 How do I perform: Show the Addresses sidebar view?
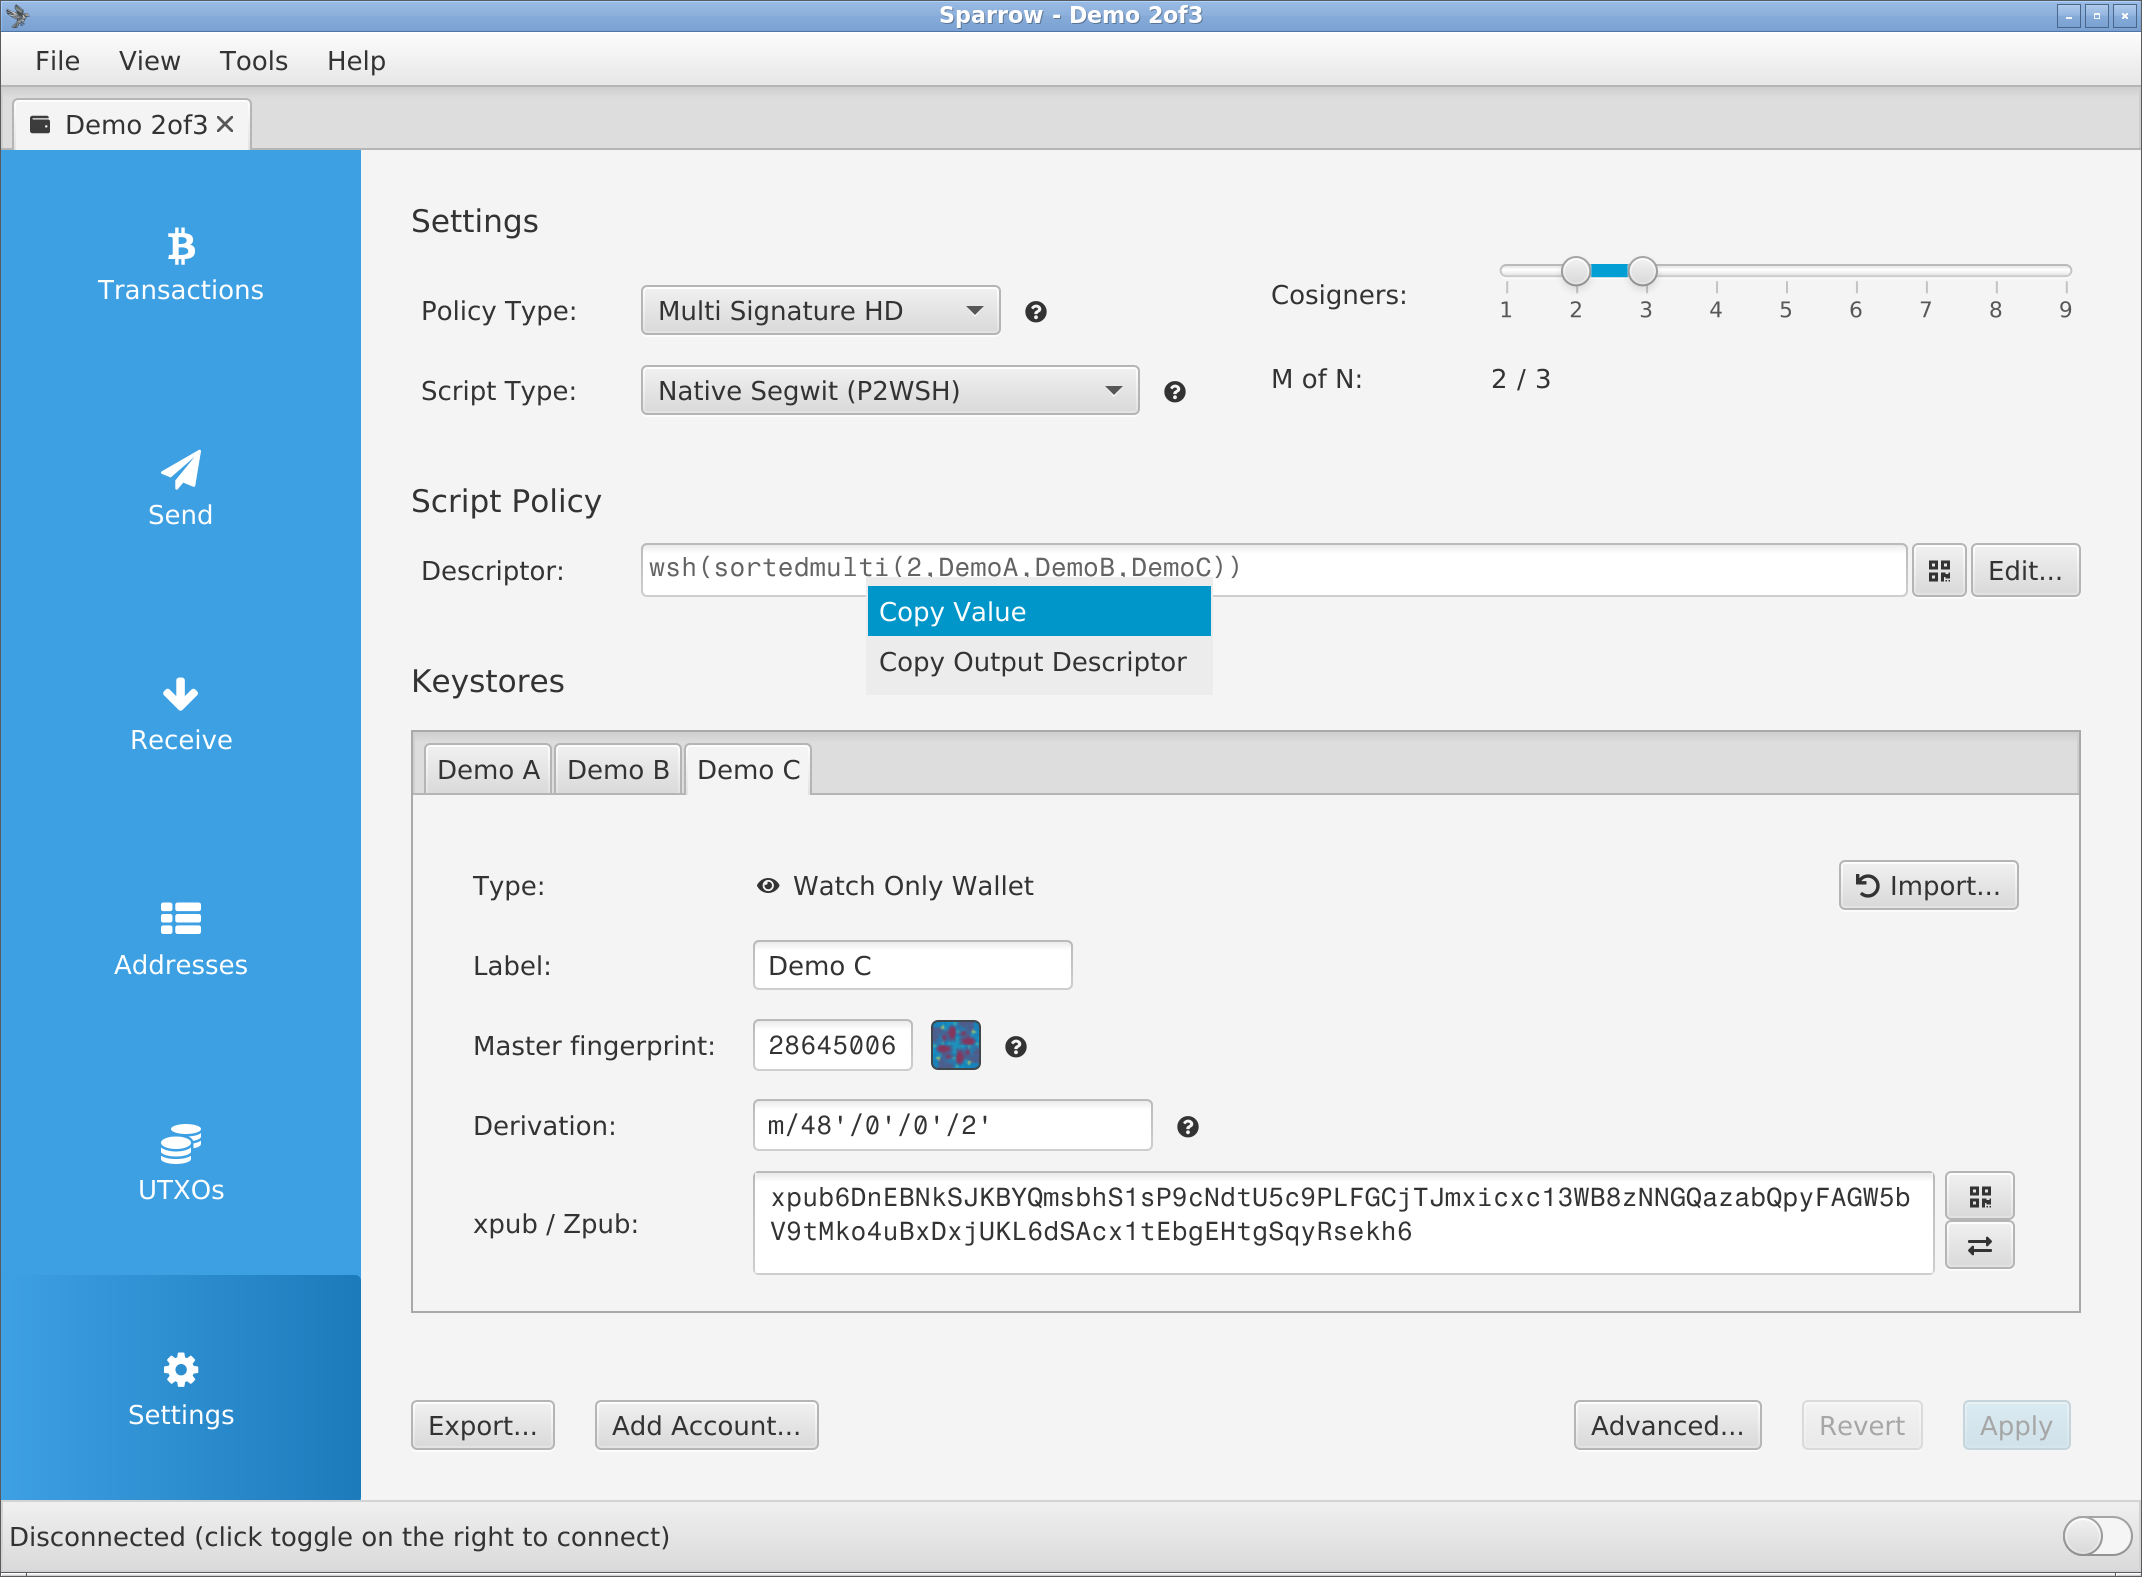pos(180,939)
